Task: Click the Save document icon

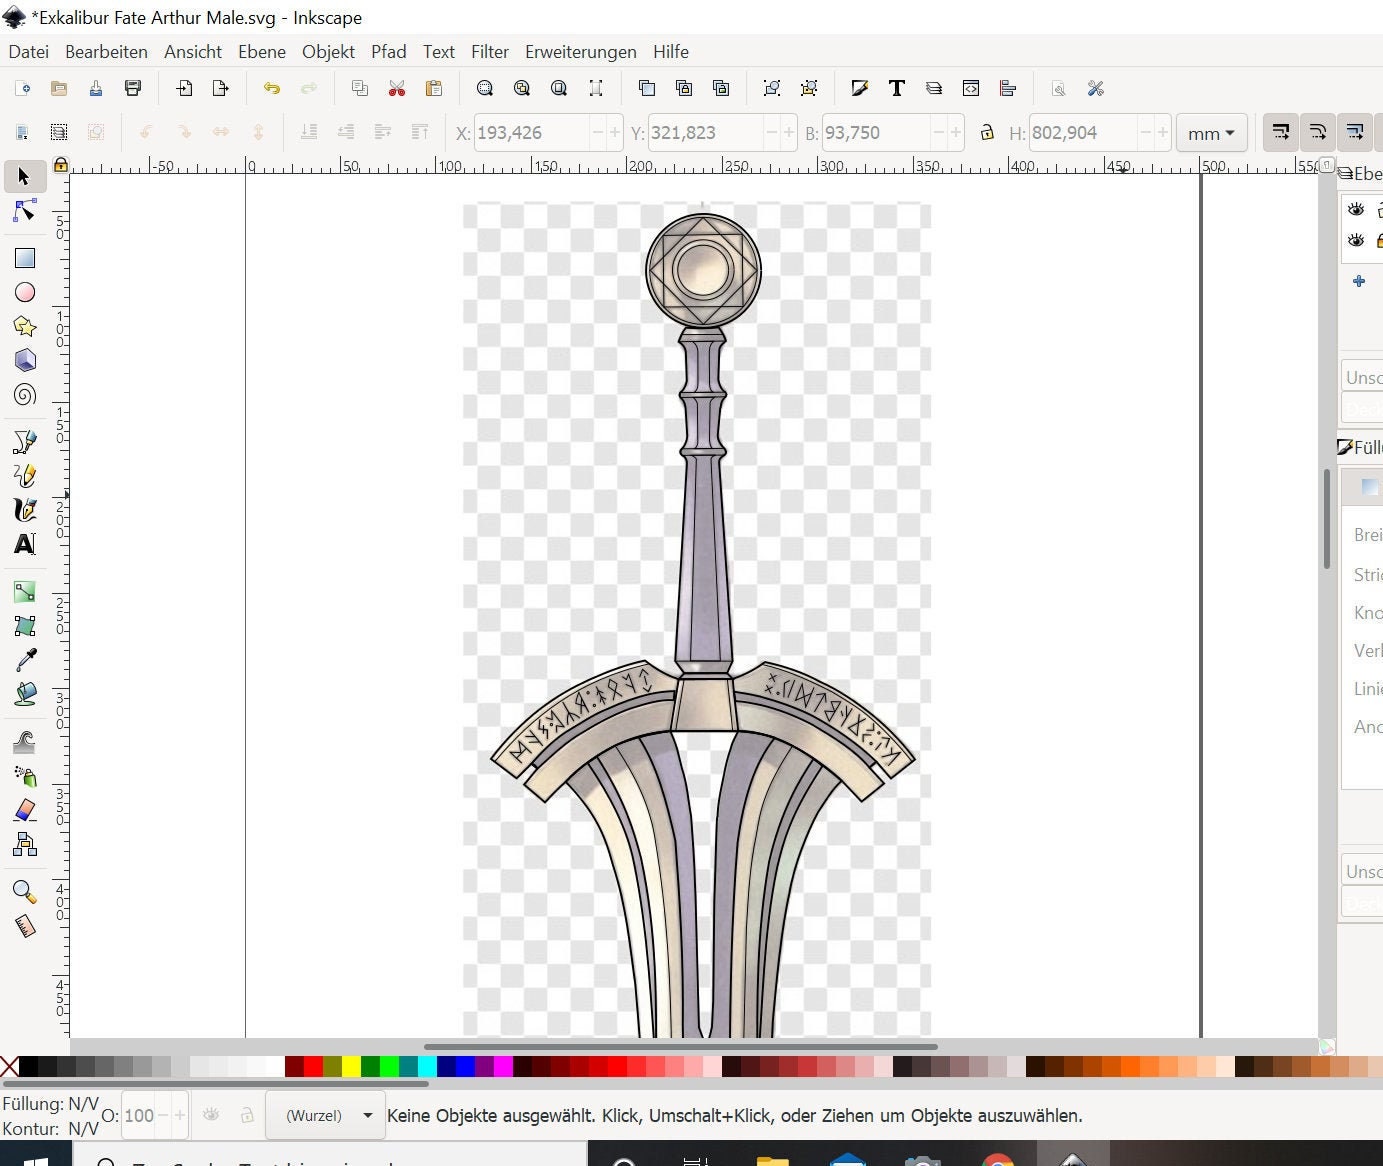Action: coord(95,88)
